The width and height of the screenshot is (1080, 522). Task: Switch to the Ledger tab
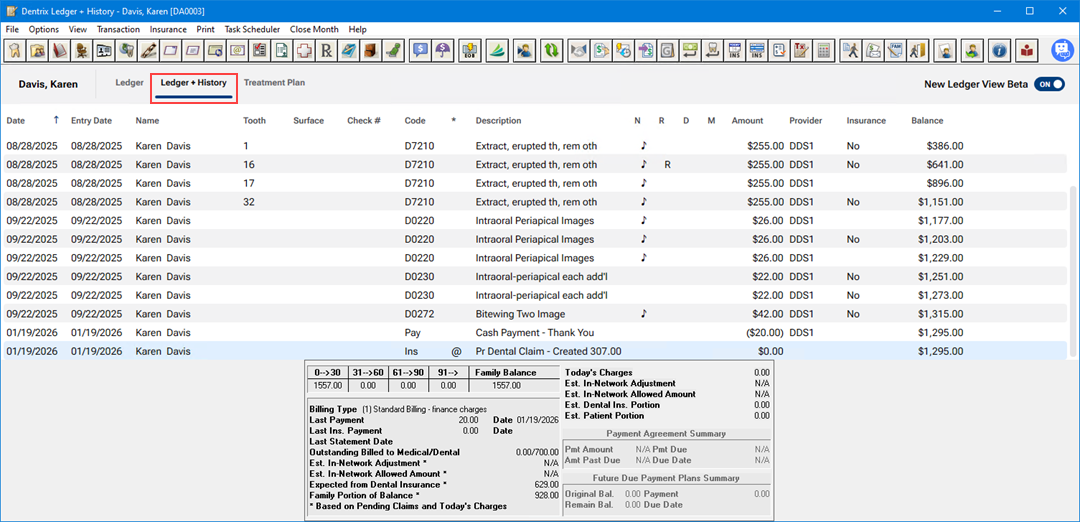click(x=129, y=83)
